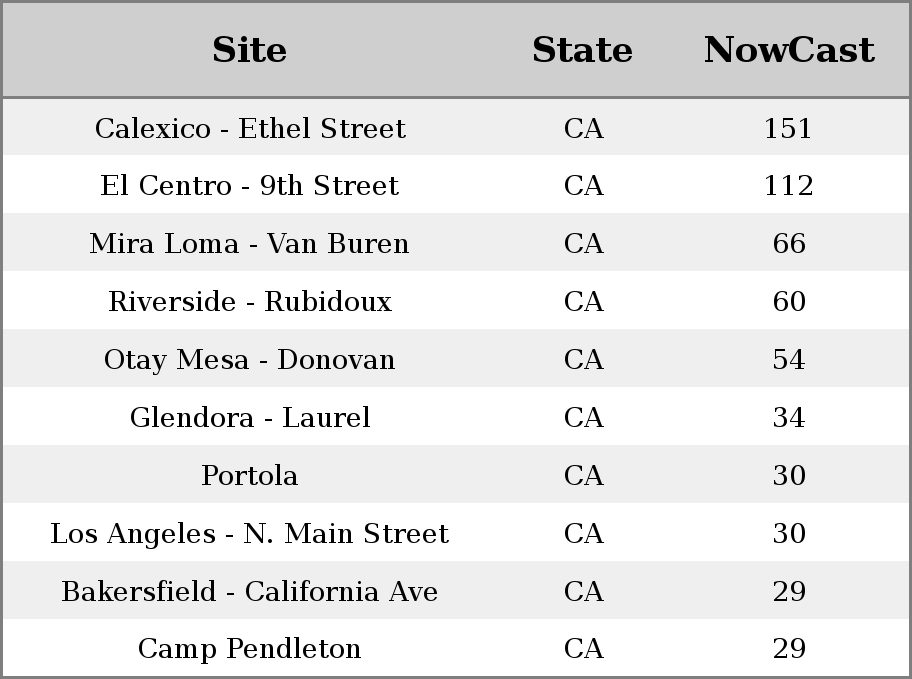Screen dimensions: 912x679
Task: Click the NowCast value 60
Action: [789, 301]
